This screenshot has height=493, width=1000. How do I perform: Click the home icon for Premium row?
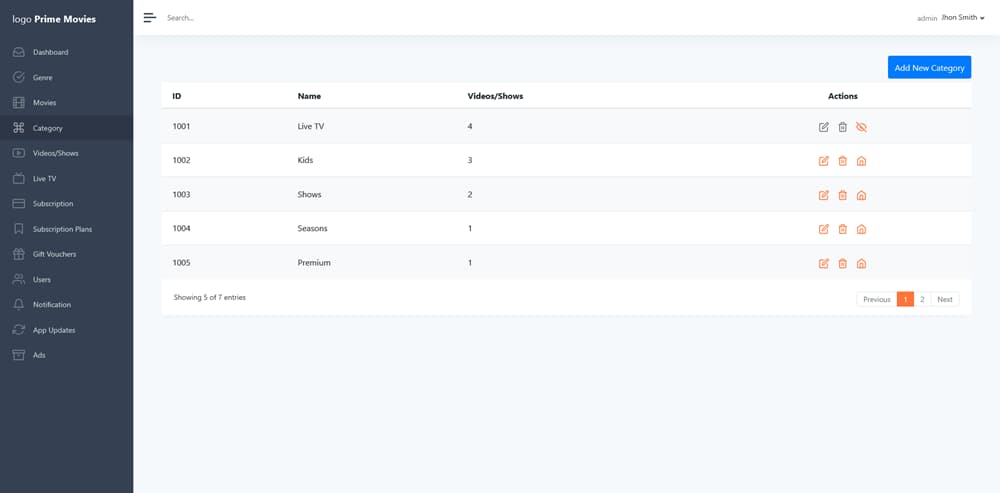[861, 263]
